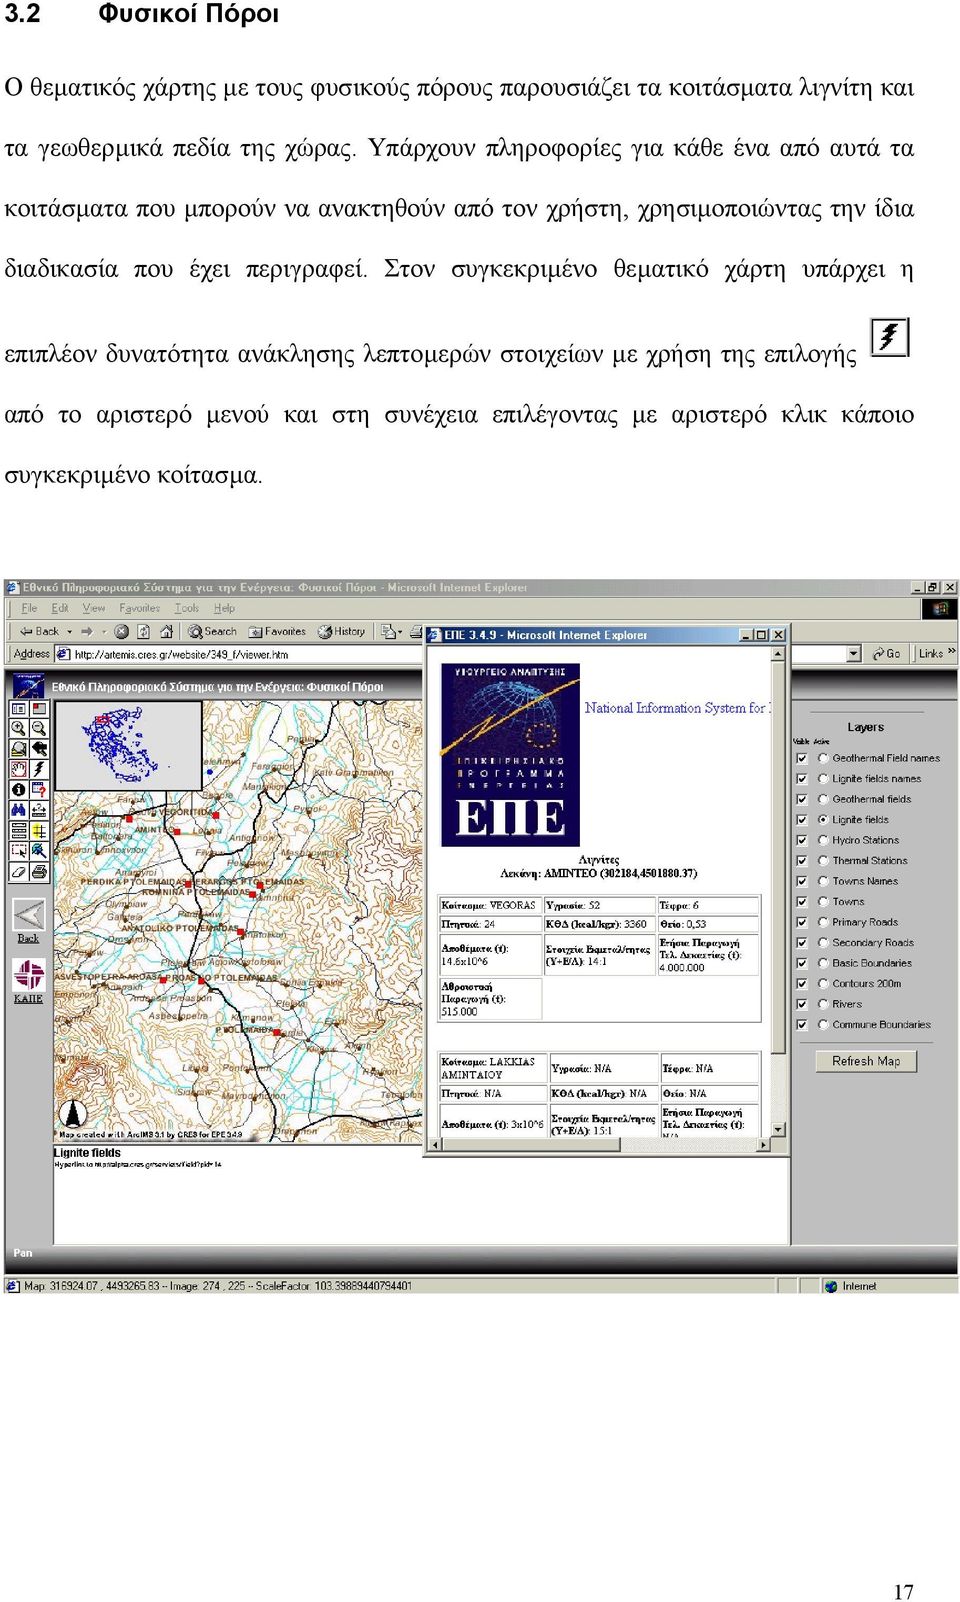Select the Pan hand tool
Viewport: 960px width, 1602px height.
coord(19,769)
